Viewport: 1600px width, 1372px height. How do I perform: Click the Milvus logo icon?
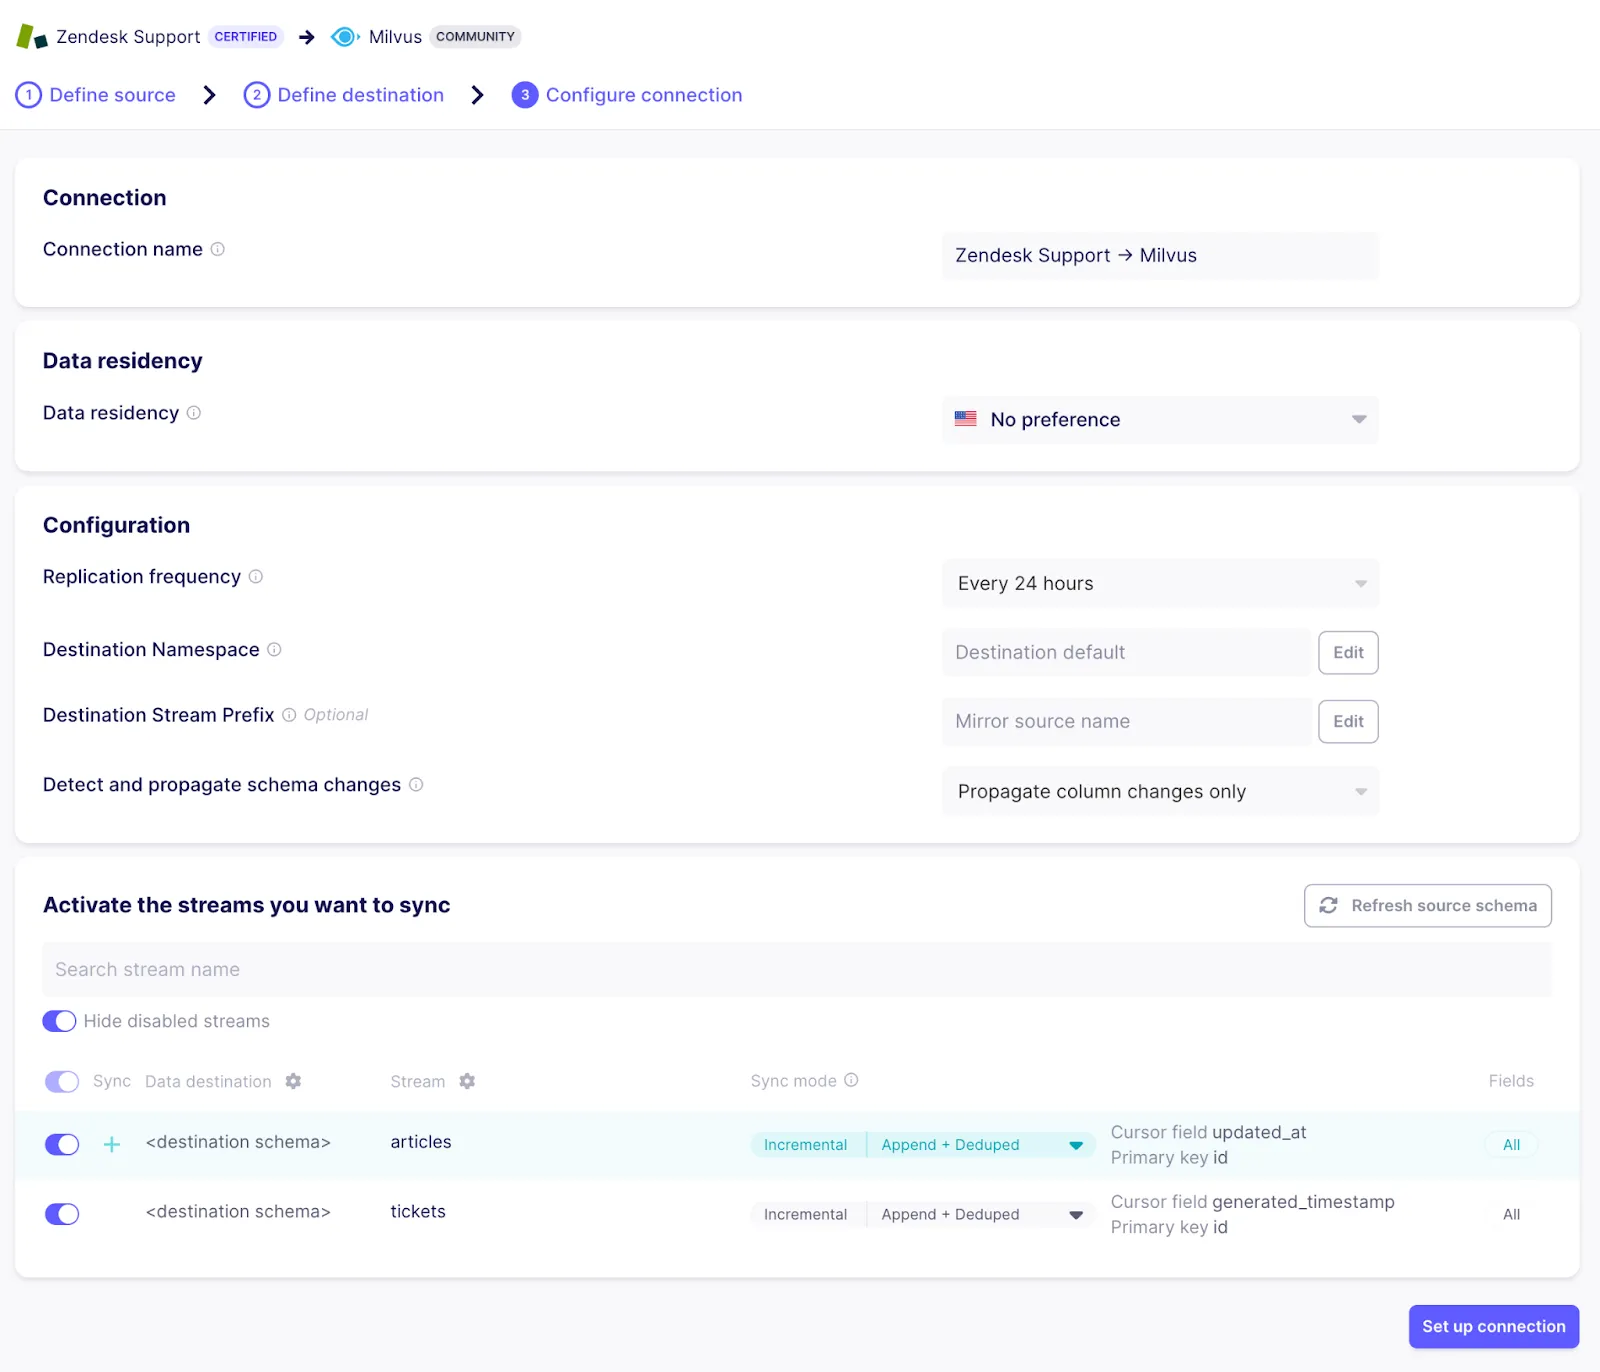345,37
